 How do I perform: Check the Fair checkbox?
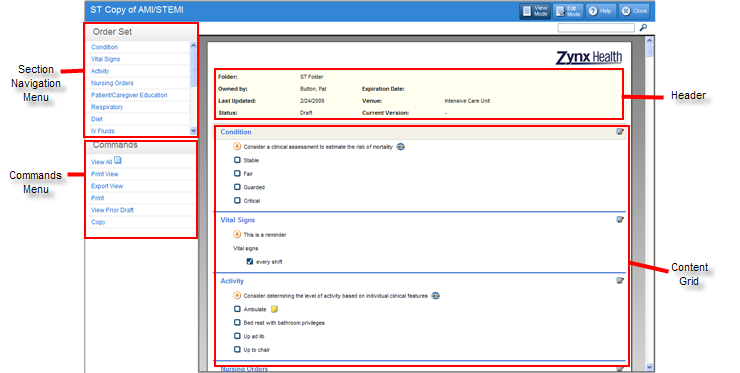click(237, 173)
